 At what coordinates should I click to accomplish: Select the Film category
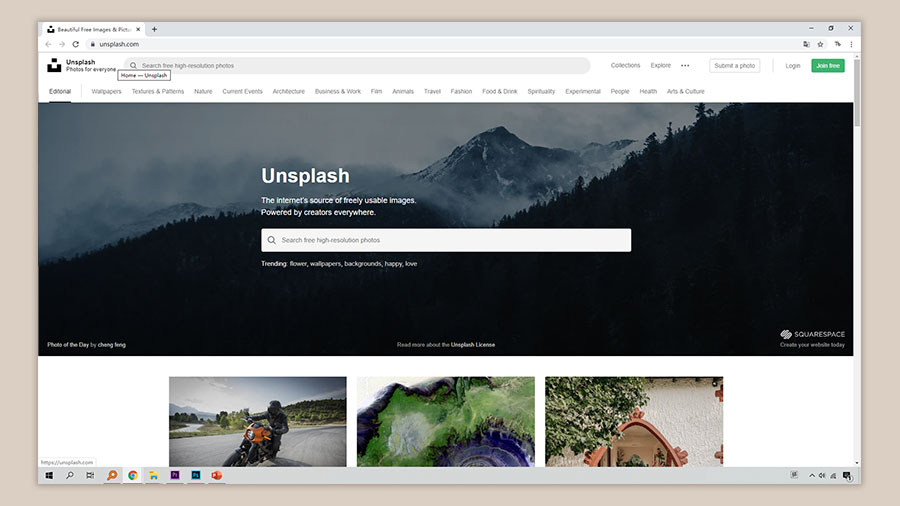[x=376, y=91]
